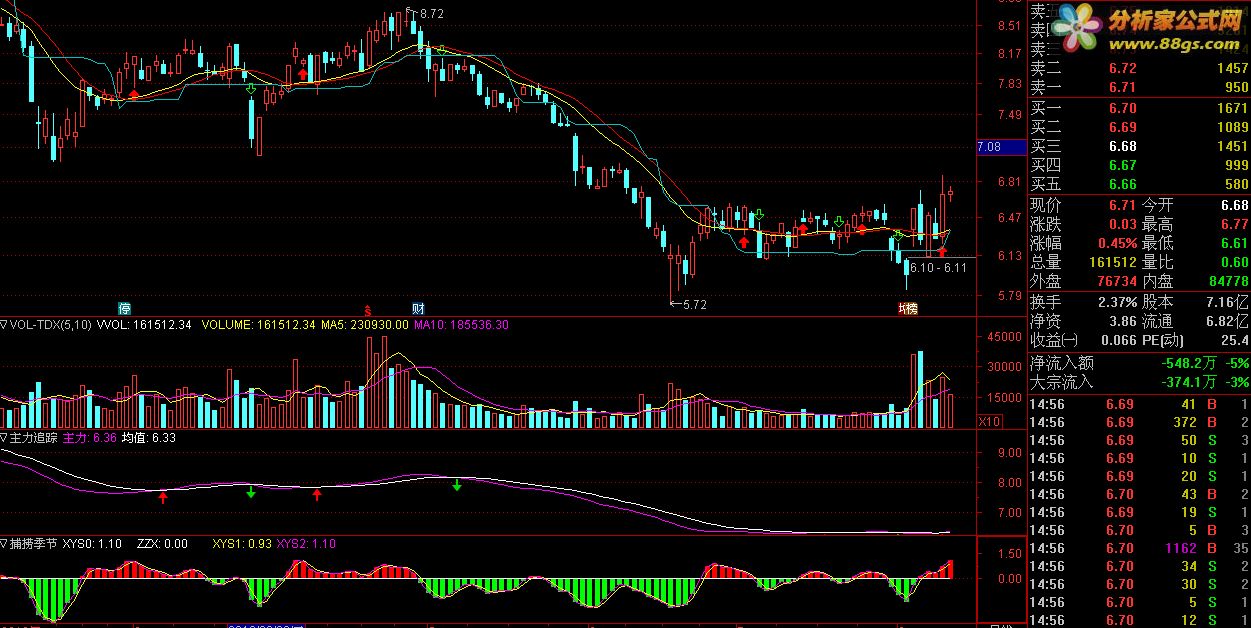The width and height of the screenshot is (1251, 628).
Task: Click the 总量 161512 value
Action: (1112, 262)
